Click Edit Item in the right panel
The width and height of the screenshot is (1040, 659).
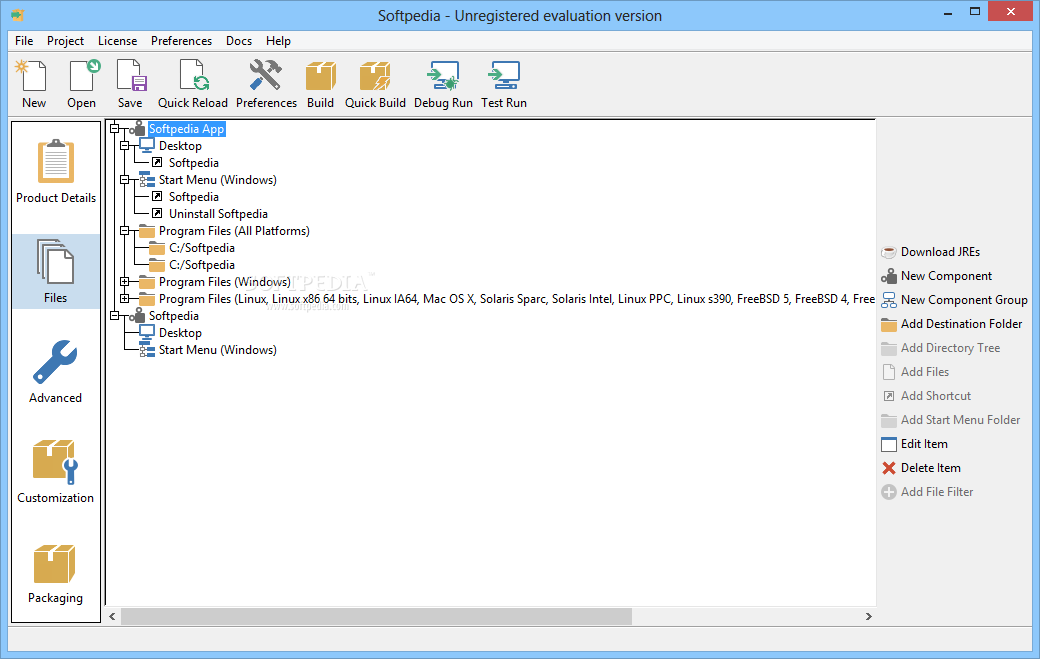pyautogui.click(x=915, y=444)
